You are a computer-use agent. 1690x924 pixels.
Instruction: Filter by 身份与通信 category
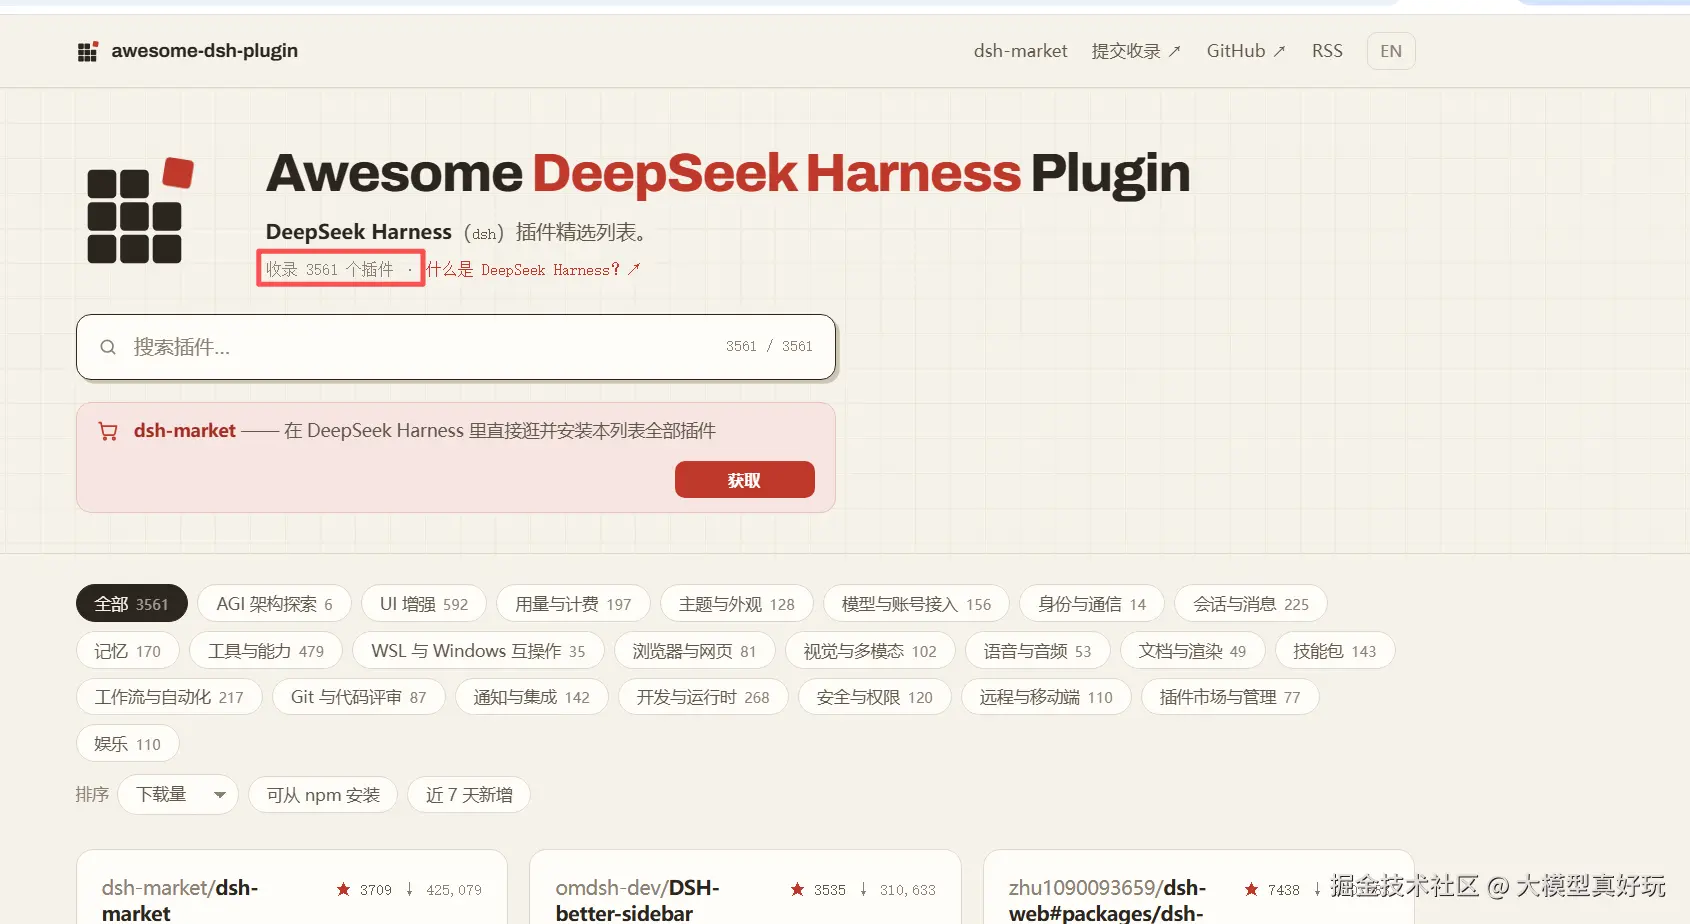coord(1092,603)
